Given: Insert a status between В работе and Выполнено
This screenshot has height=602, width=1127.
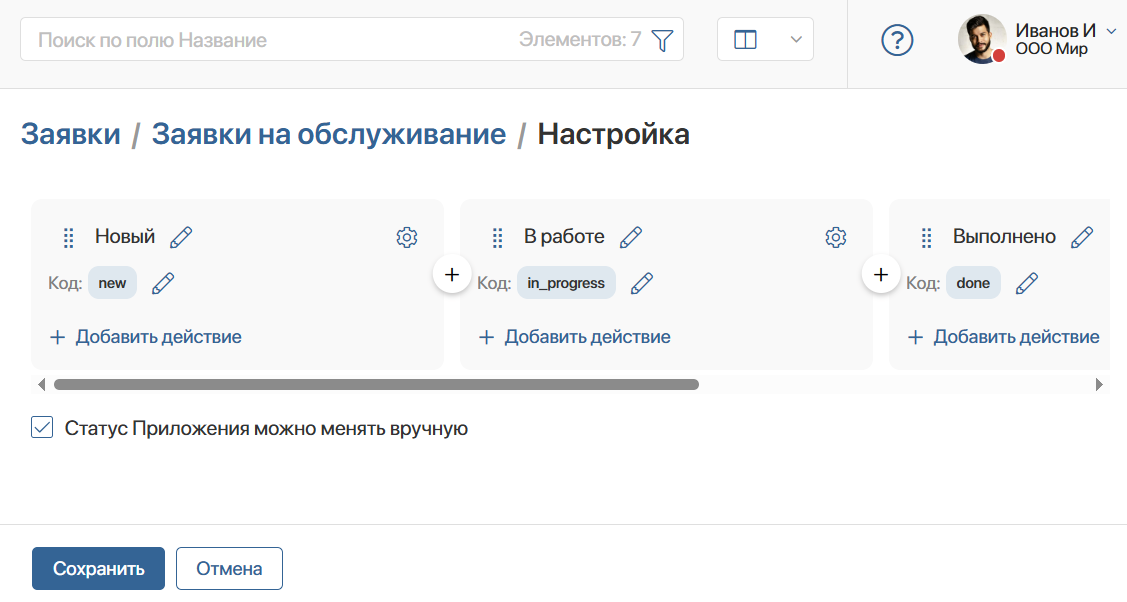Looking at the screenshot, I should [x=881, y=274].
